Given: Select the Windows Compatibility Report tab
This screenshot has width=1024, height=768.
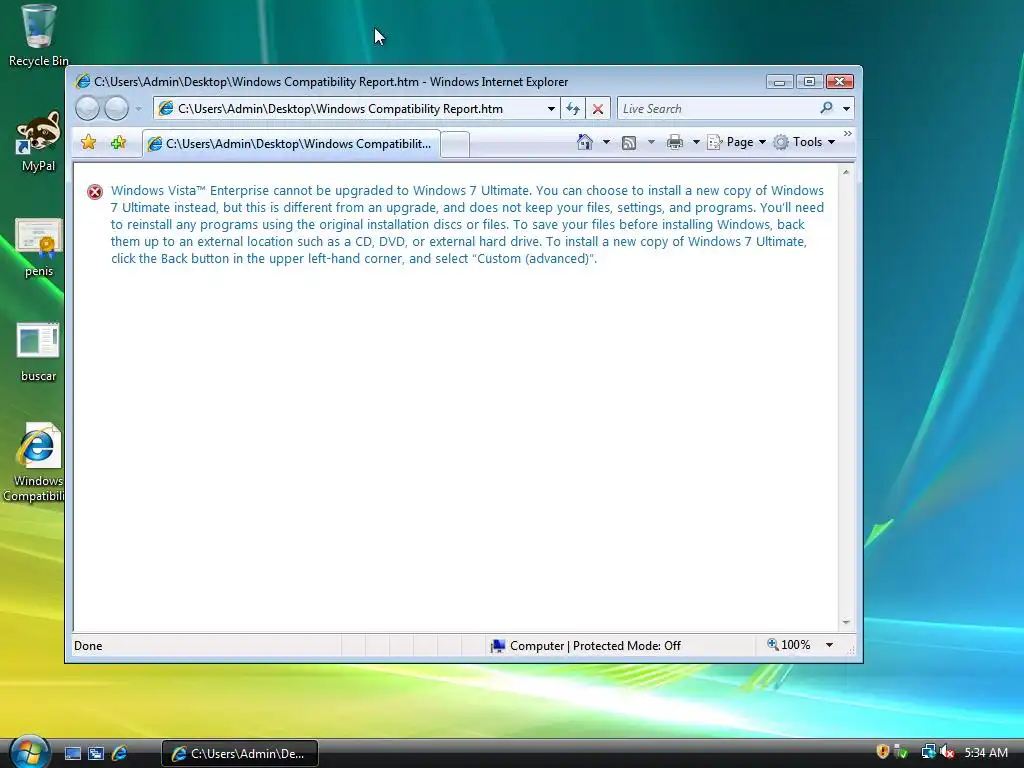Looking at the screenshot, I should pos(291,144).
